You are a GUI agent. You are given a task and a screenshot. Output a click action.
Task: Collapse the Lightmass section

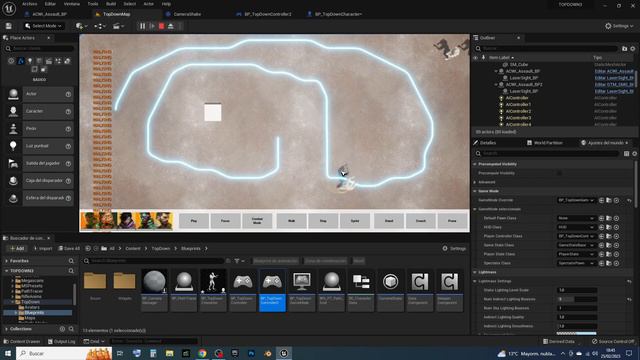pos(475,272)
